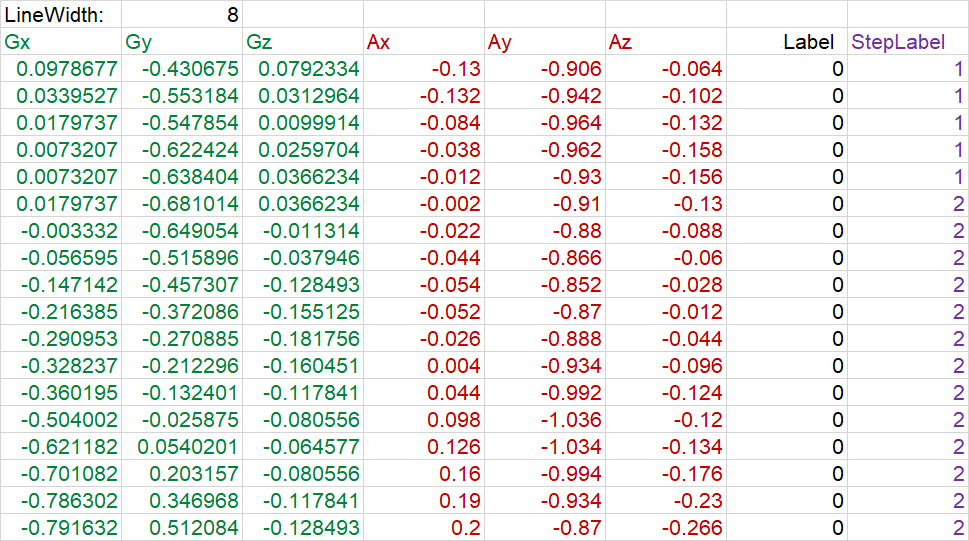Select the Label header cell
Screen dimensions: 969x541
click(x=787, y=42)
